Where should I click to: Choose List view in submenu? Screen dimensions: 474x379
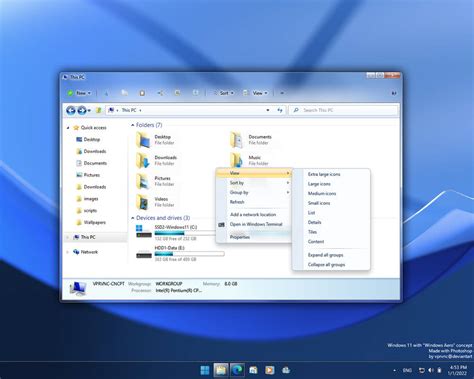click(x=331, y=213)
